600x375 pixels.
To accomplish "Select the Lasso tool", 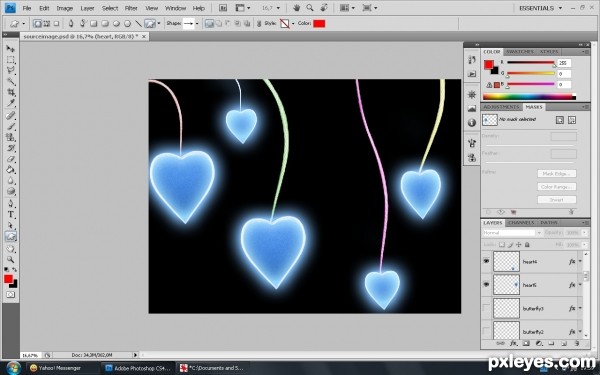I will 10,70.
